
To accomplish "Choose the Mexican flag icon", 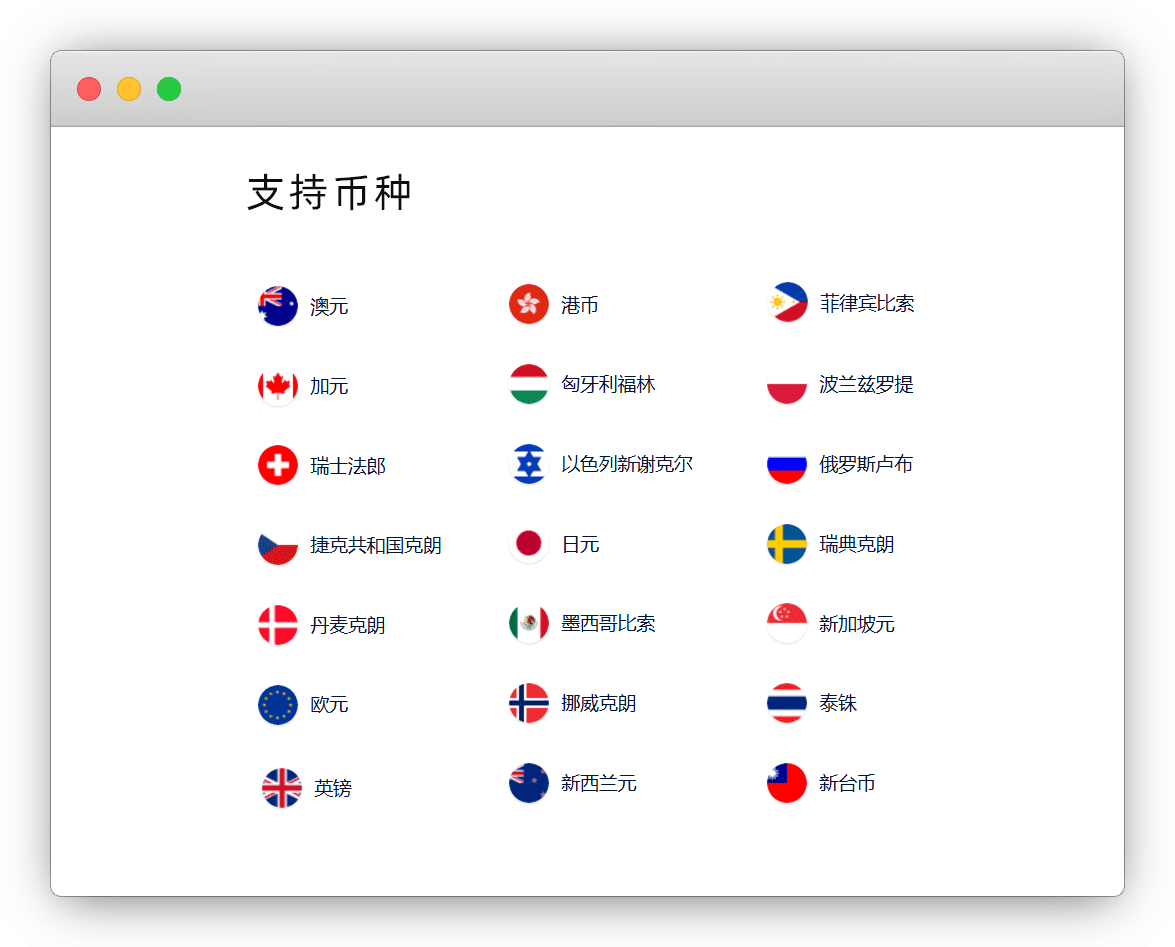I will 528,624.
